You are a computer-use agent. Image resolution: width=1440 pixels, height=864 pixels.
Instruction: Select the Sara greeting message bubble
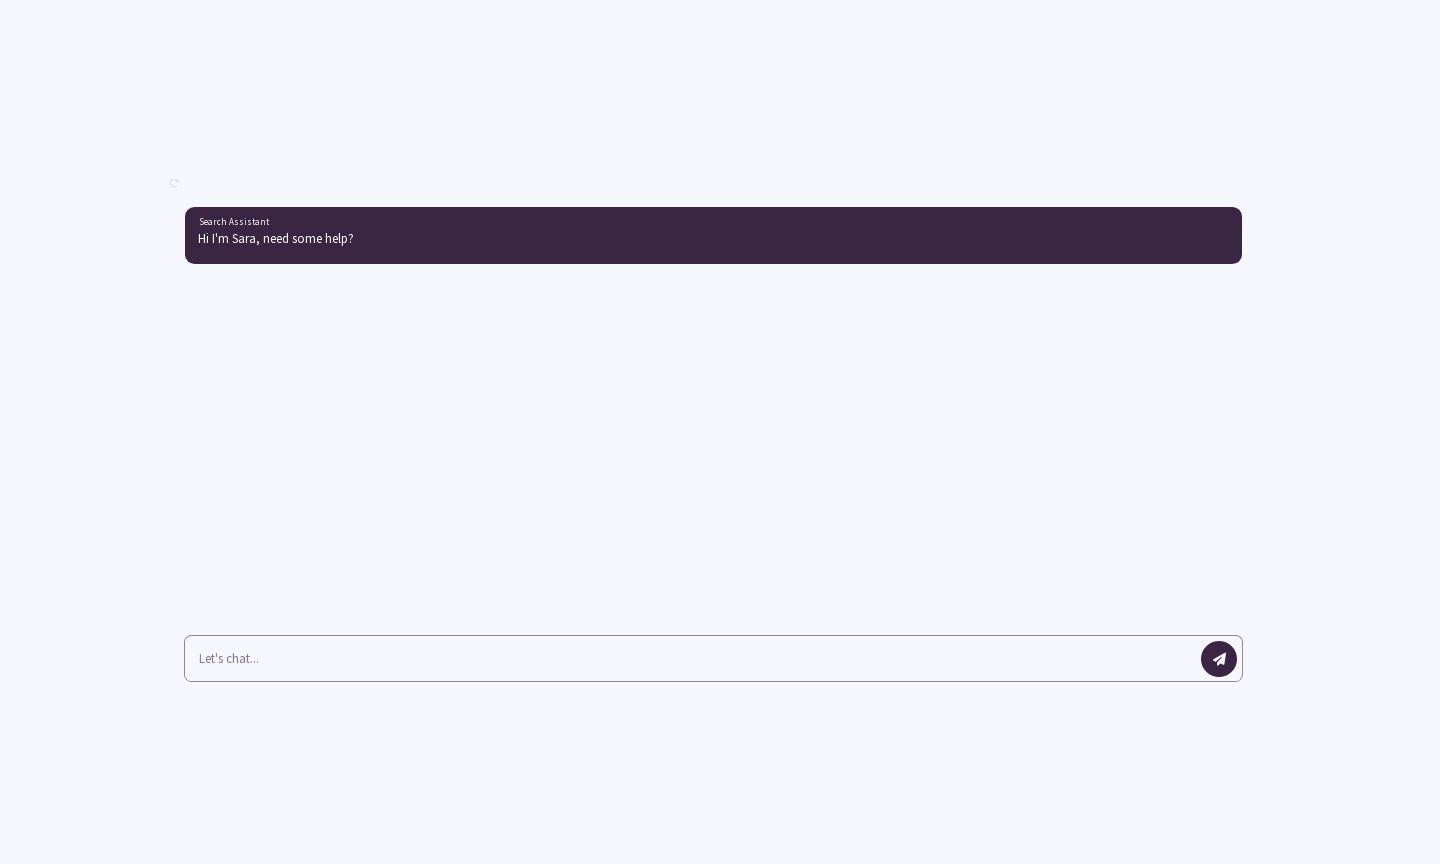(713, 236)
